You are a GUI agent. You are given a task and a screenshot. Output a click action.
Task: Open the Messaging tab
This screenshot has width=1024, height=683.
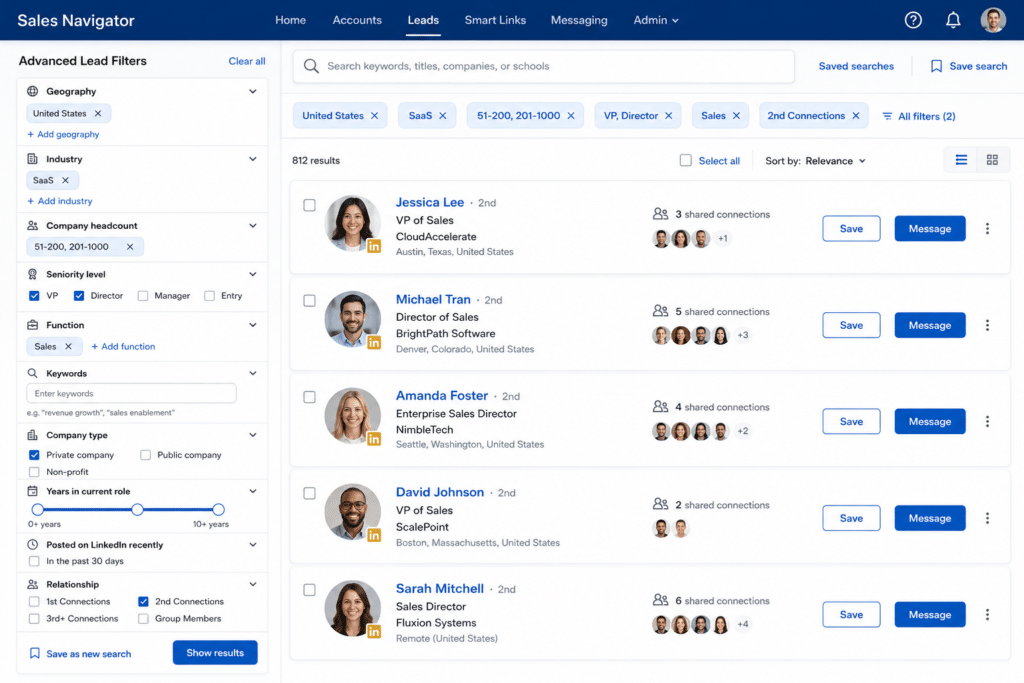[579, 20]
